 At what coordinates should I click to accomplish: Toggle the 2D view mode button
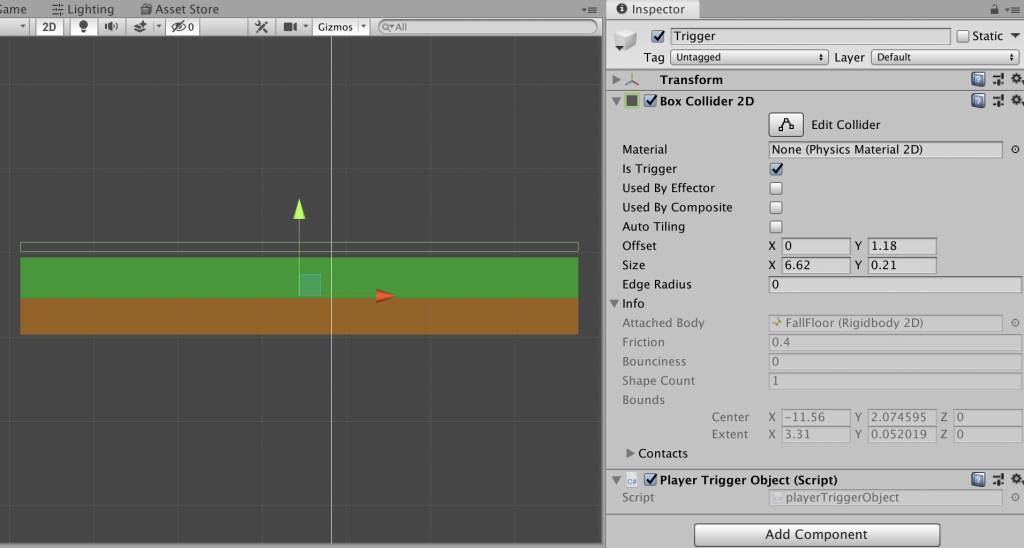pyautogui.click(x=49, y=27)
